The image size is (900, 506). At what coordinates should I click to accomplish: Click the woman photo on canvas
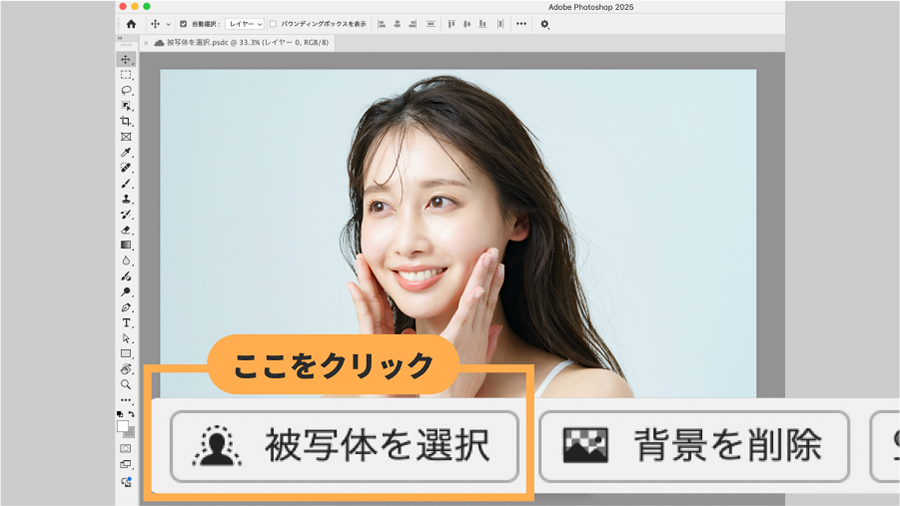[458, 233]
